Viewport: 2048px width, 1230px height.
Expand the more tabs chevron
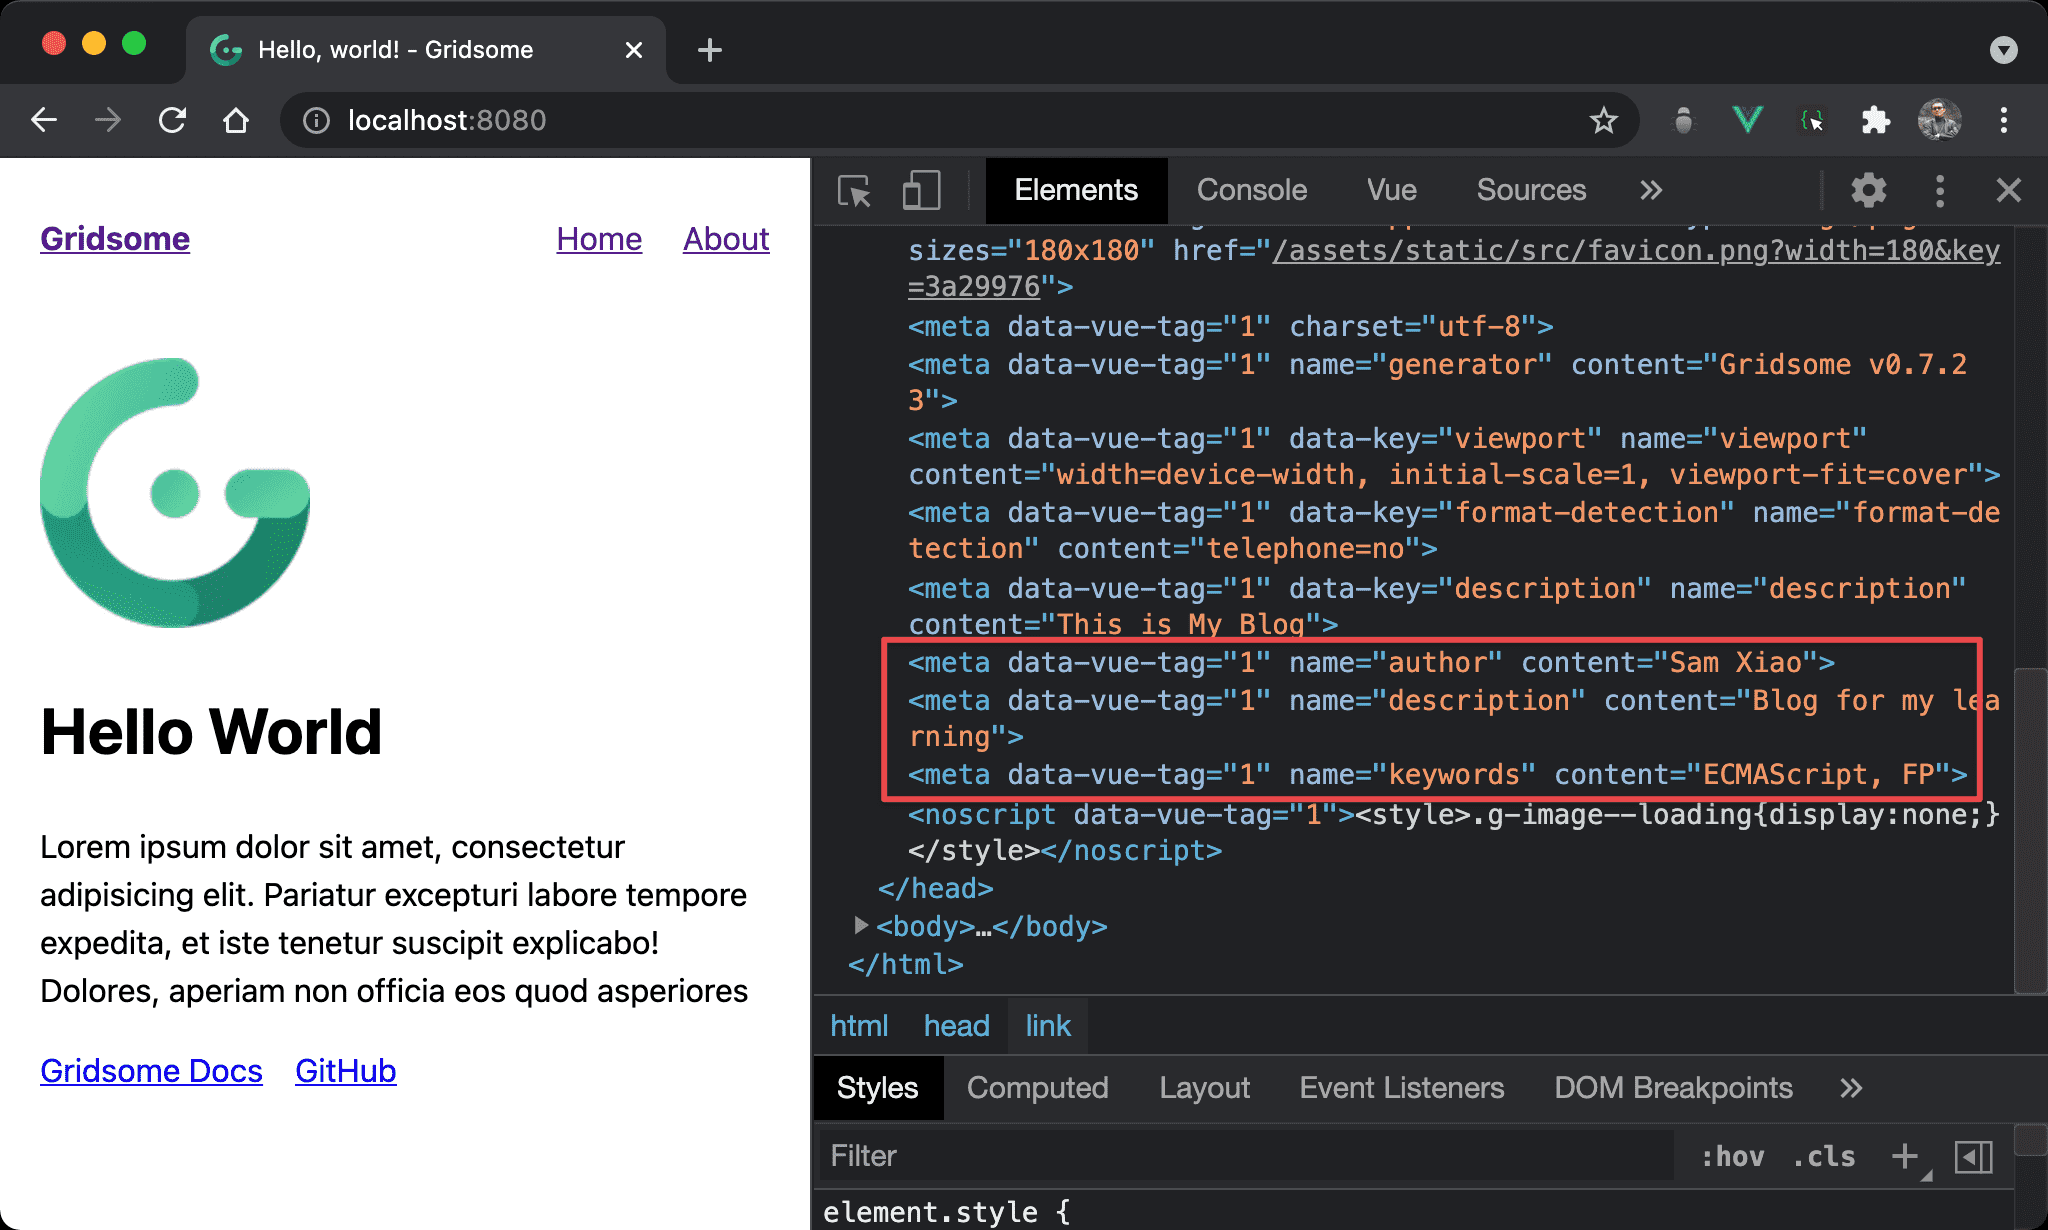1649,190
